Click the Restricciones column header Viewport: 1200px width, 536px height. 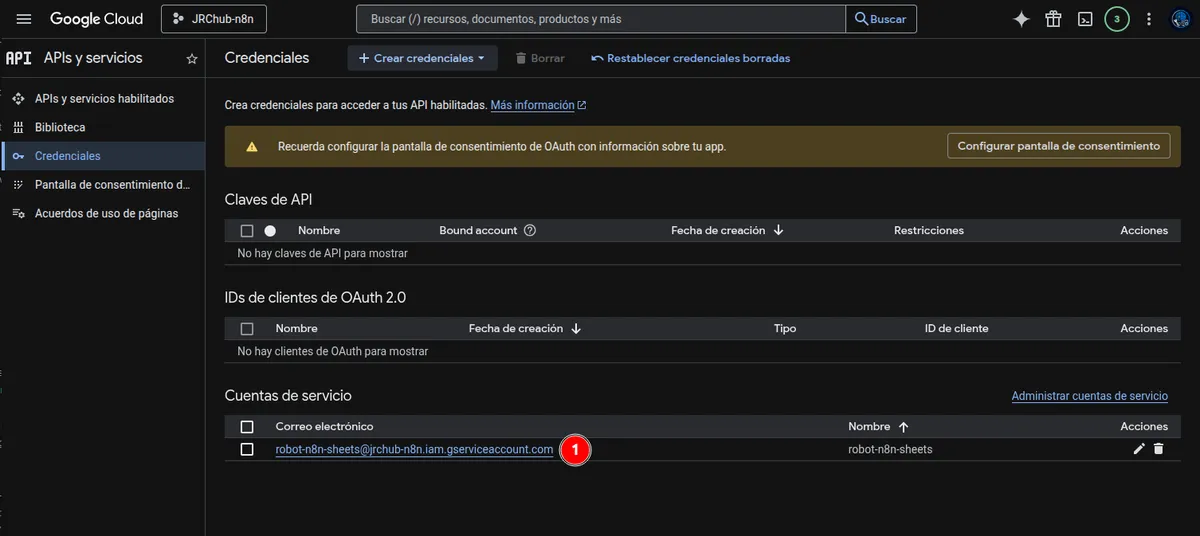928,230
